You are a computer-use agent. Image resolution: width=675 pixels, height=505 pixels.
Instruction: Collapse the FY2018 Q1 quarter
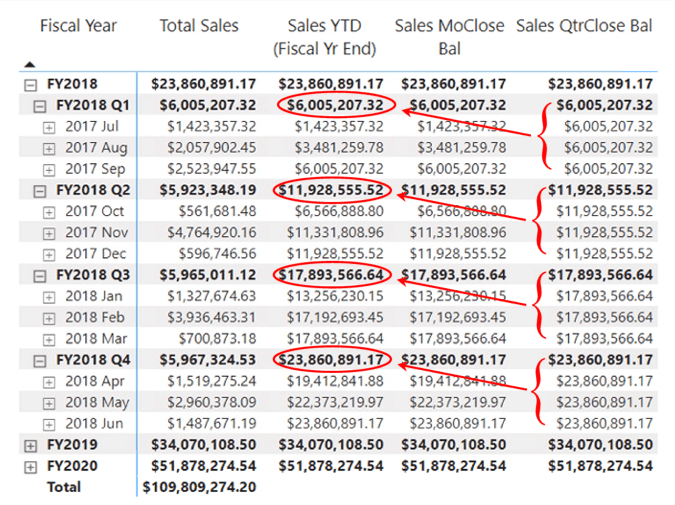tap(40, 104)
